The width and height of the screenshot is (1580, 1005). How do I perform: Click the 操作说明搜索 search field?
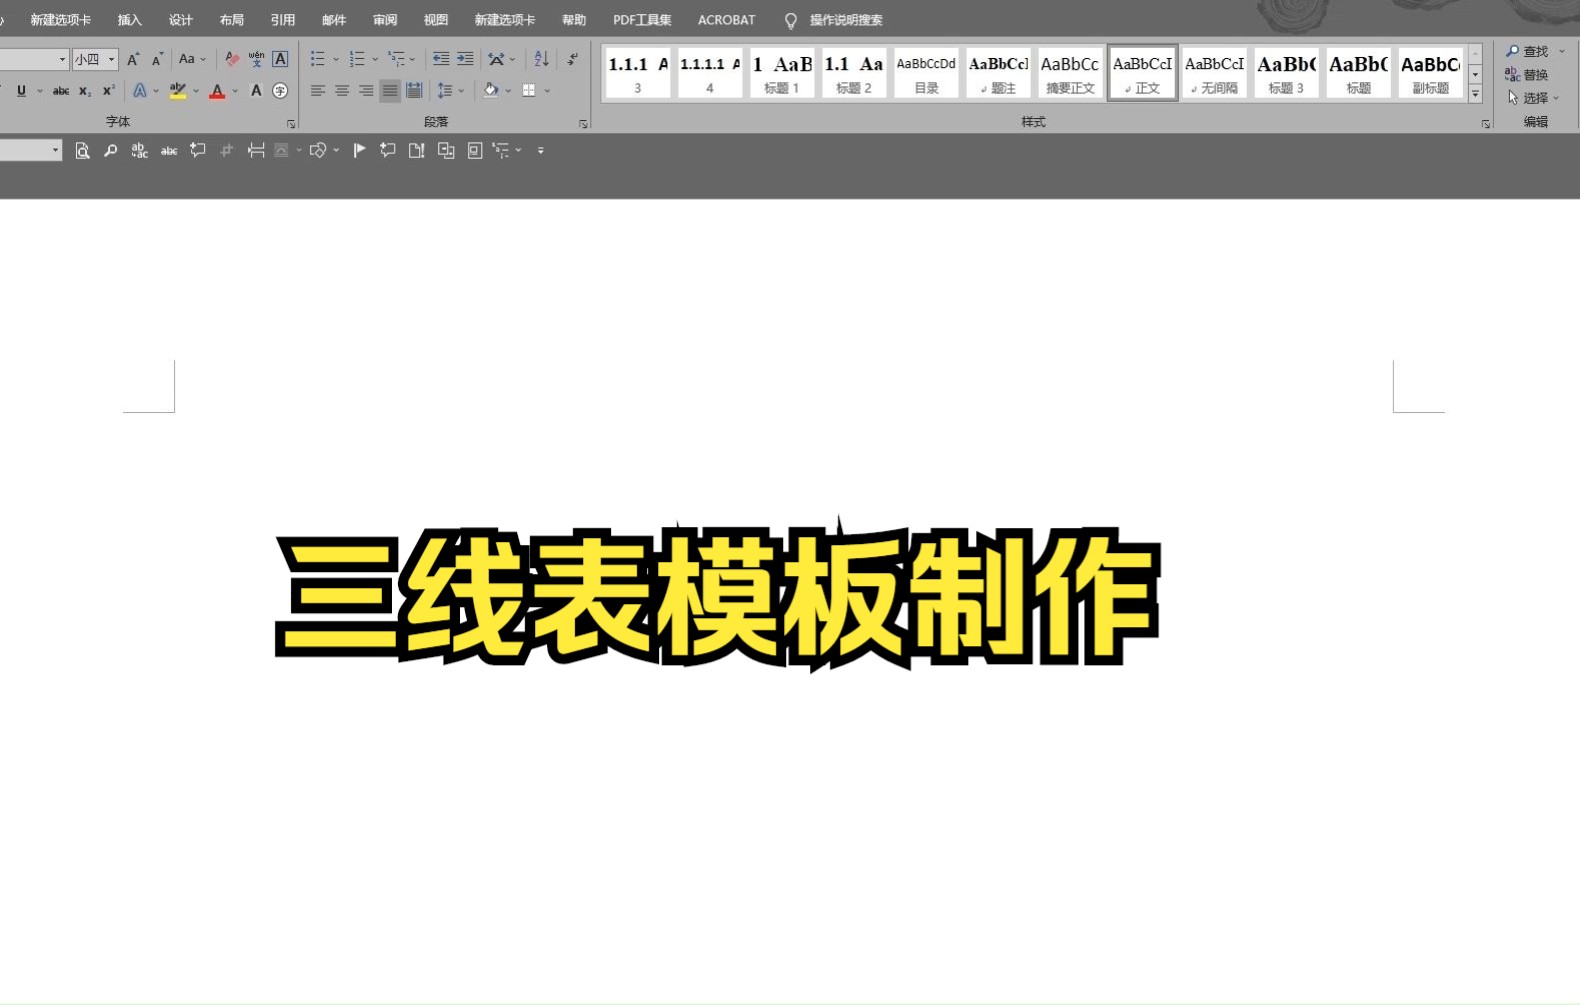pyautogui.click(x=846, y=20)
